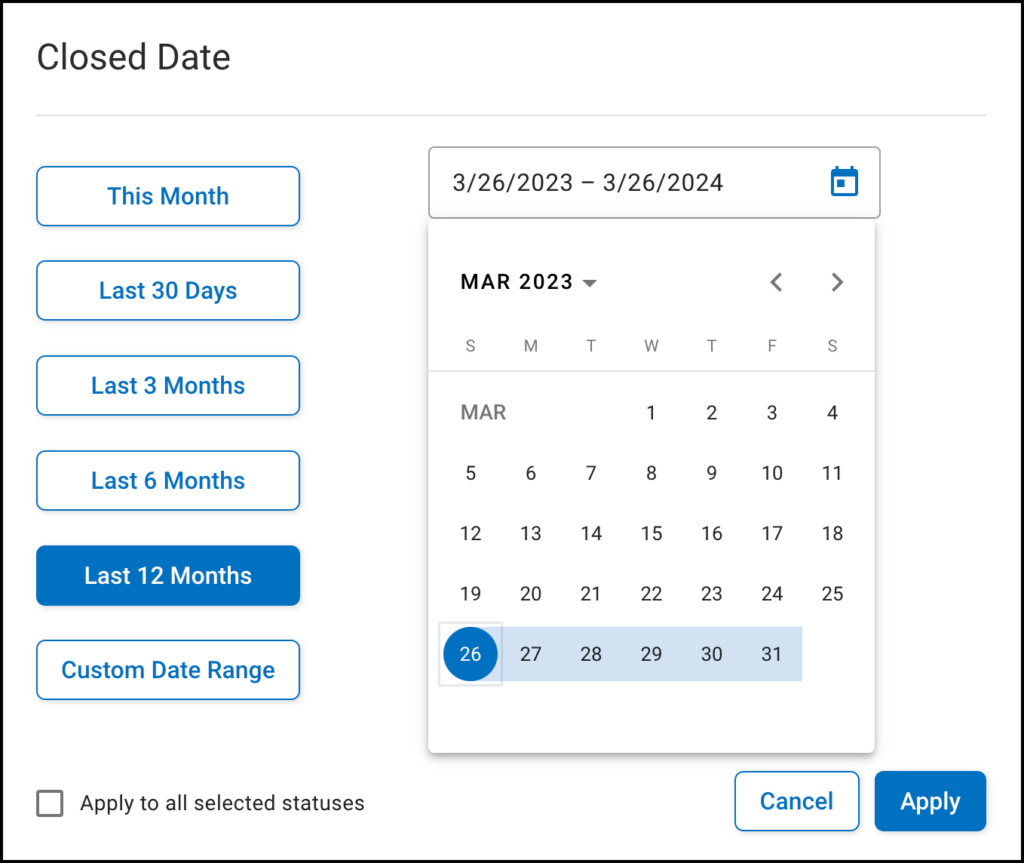The height and width of the screenshot is (863, 1024).
Task: Select March 26 in the calendar
Action: coord(470,654)
